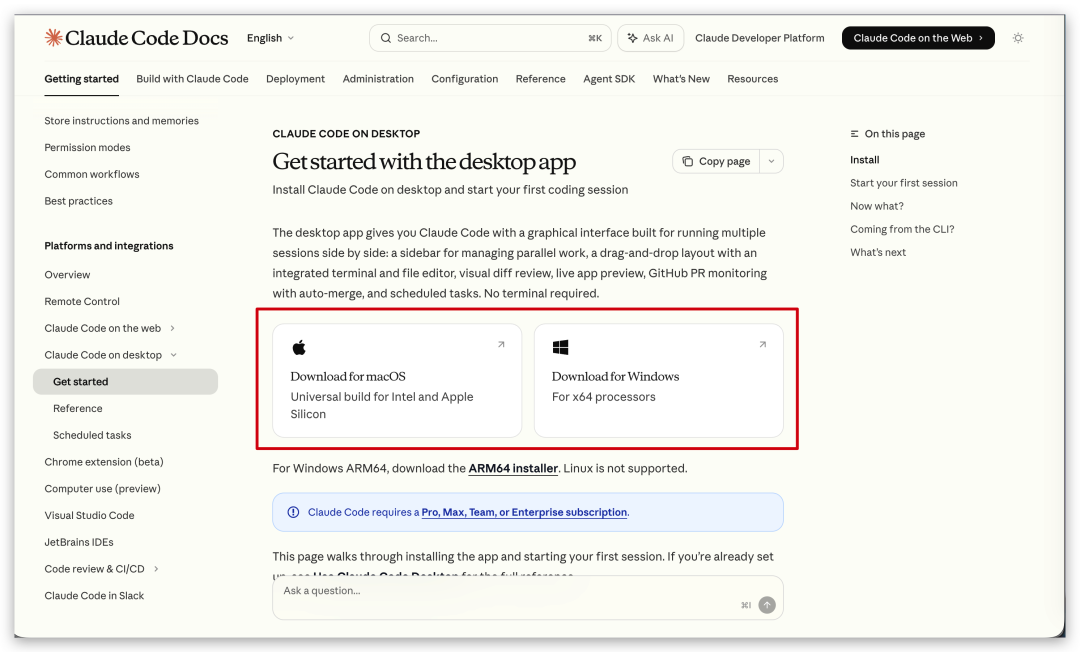Viewport: 1080px width, 652px height.
Task: Click the Apple logo on macOS card
Action: click(299, 348)
